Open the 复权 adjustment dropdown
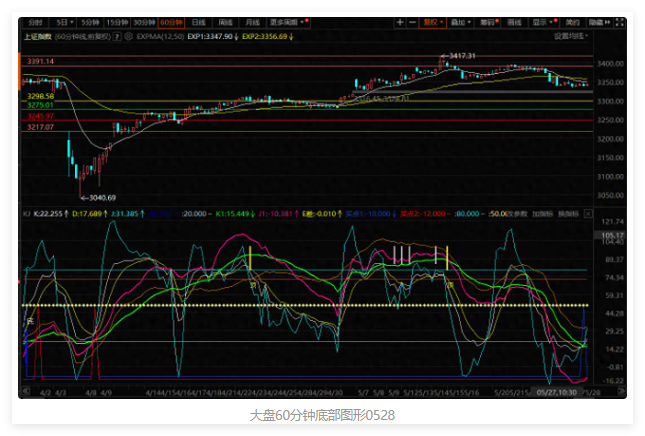The image size is (645, 436). coord(433,22)
